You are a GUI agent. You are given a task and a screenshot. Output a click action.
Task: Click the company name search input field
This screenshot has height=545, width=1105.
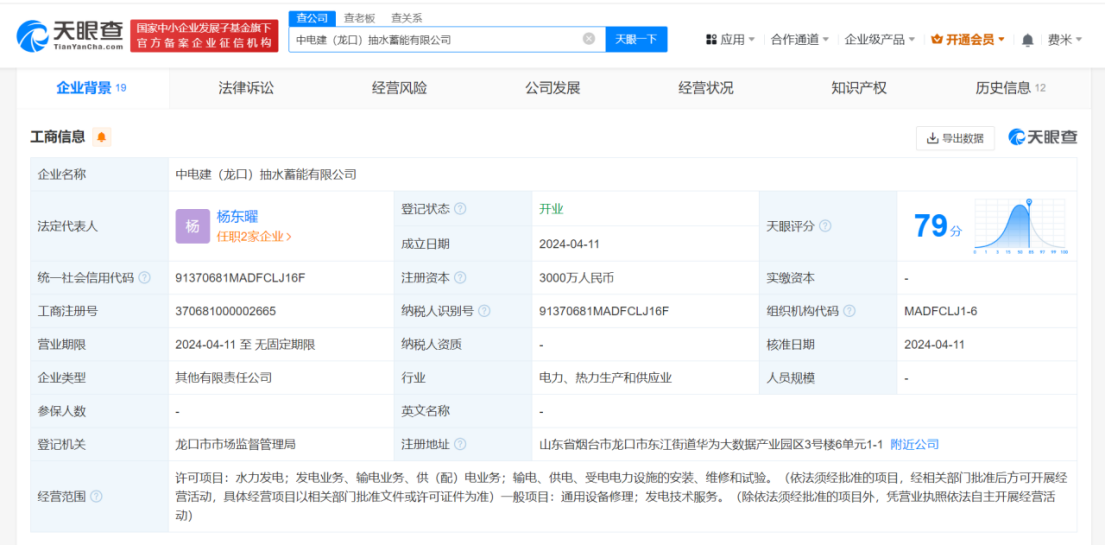[x=435, y=39]
